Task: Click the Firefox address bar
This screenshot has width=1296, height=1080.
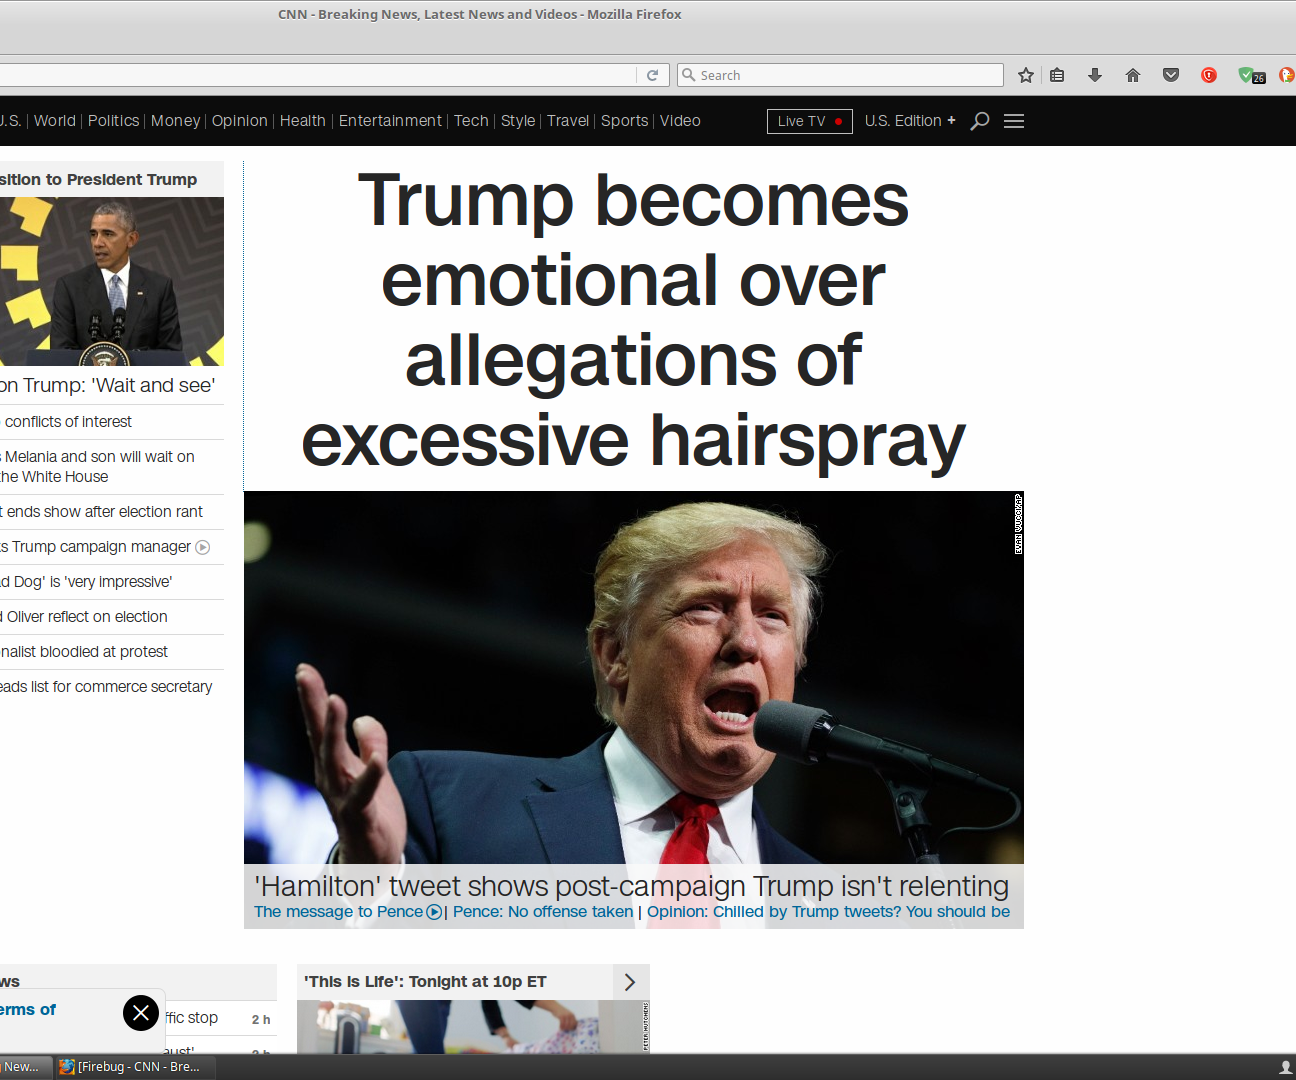Action: tap(317, 75)
